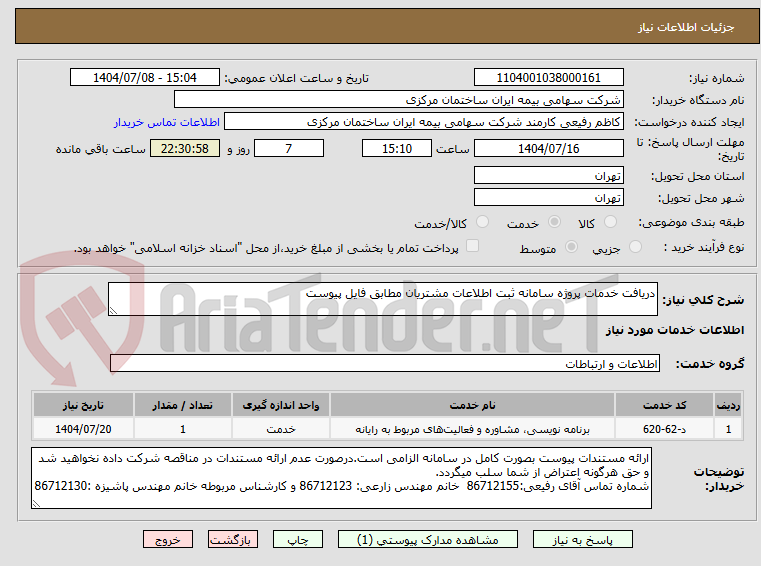The image size is (761, 566).
Task: Click the پاسخ به نیاز button
Action: pos(582,539)
